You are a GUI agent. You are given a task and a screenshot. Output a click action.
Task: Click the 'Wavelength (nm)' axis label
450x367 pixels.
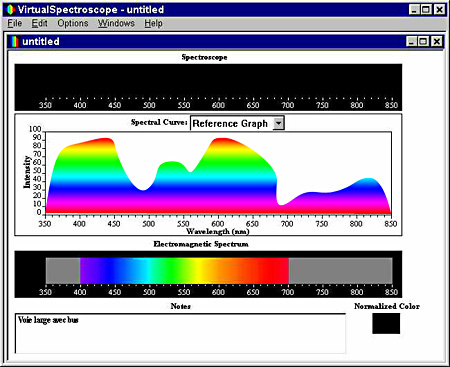218,231
